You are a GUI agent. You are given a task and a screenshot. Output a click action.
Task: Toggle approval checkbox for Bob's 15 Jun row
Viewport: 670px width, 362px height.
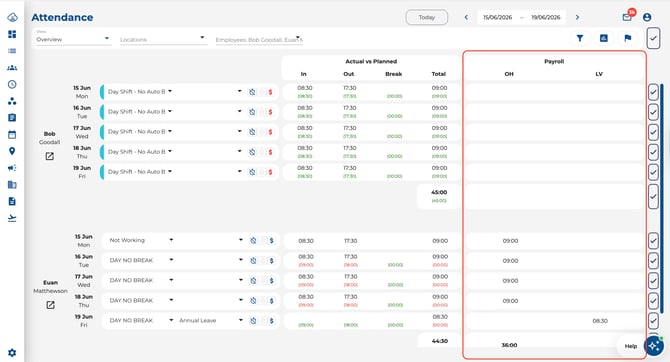(653, 92)
